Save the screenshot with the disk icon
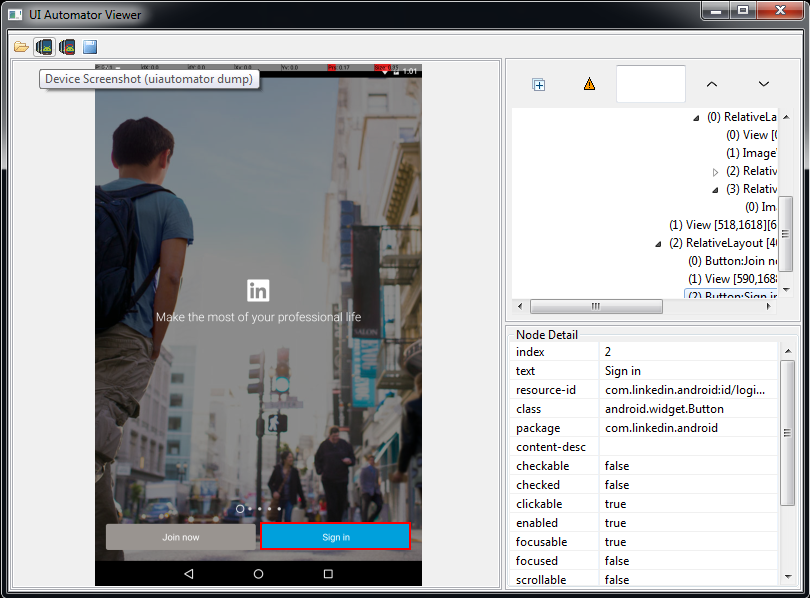Image resolution: width=810 pixels, height=598 pixels. pyautogui.click(x=90, y=47)
